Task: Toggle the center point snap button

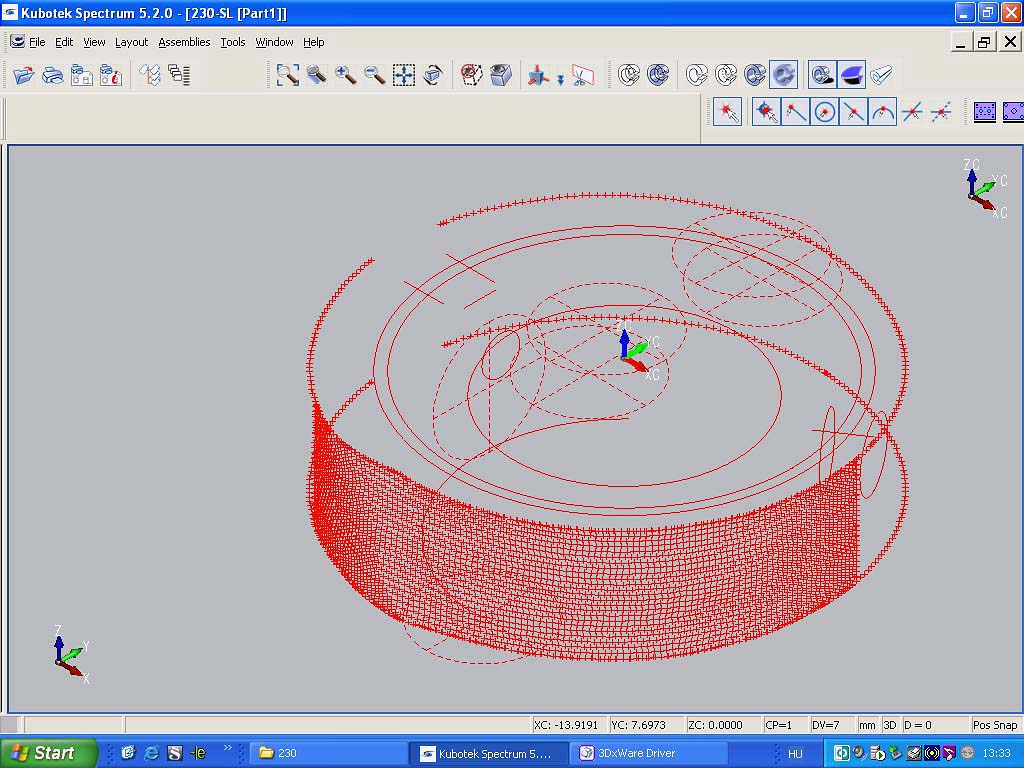Action: tap(825, 112)
